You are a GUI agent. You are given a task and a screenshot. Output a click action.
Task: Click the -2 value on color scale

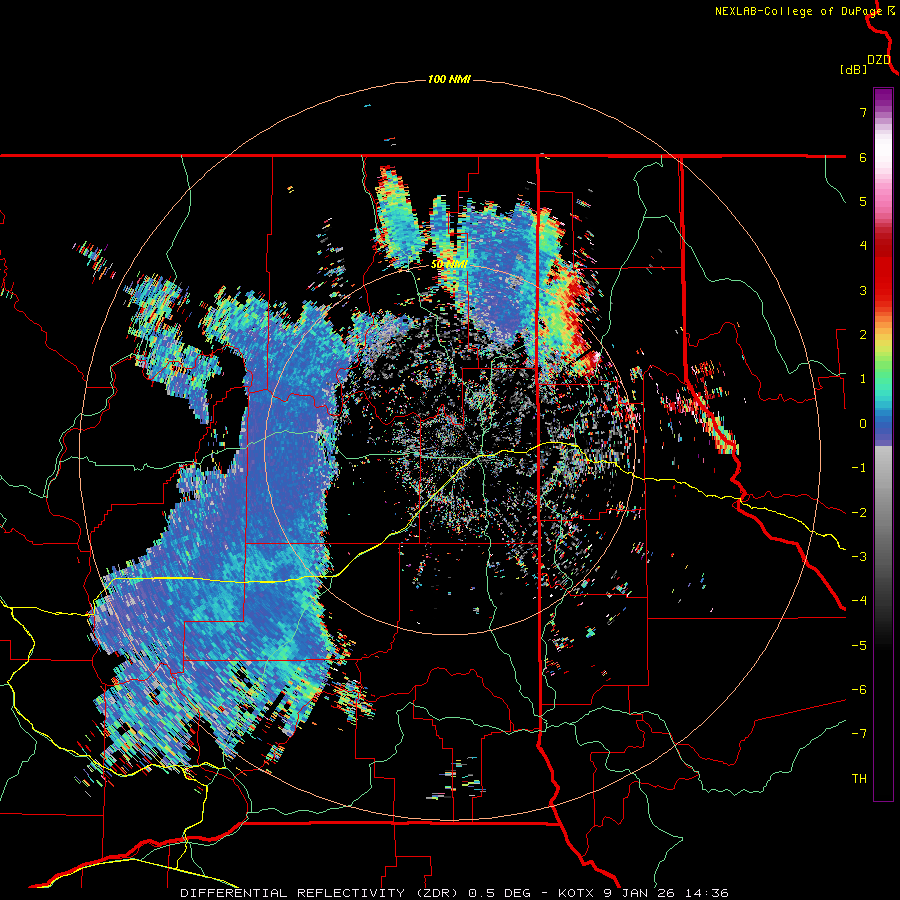859,513
